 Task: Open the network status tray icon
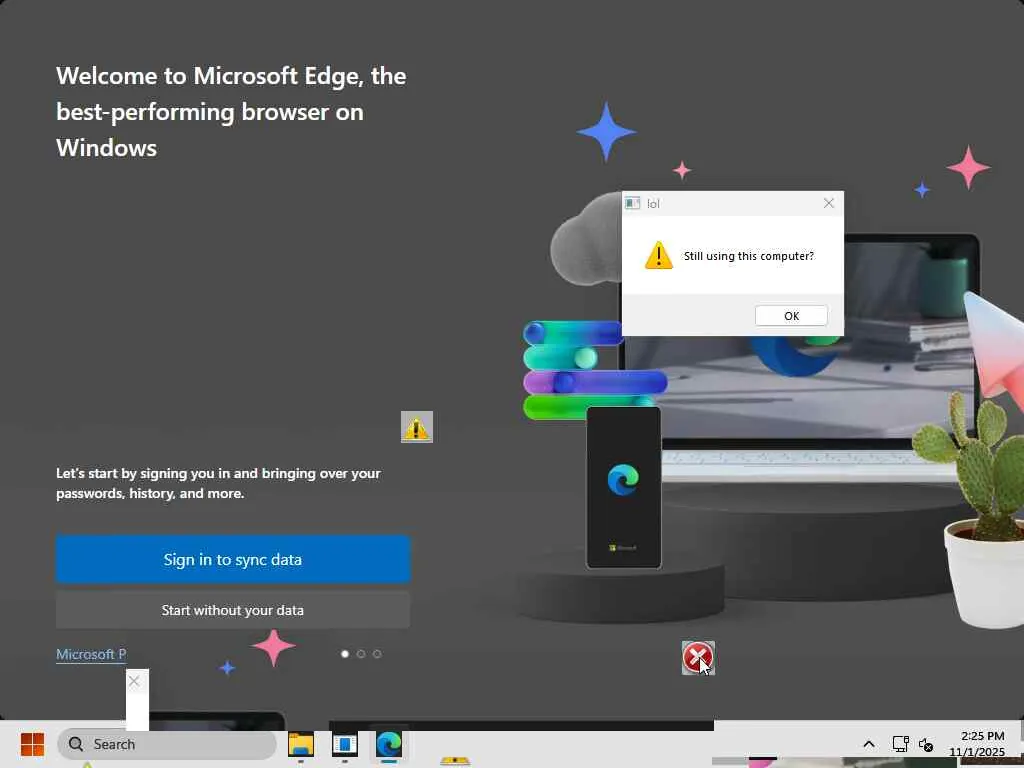tap(901, 744)
